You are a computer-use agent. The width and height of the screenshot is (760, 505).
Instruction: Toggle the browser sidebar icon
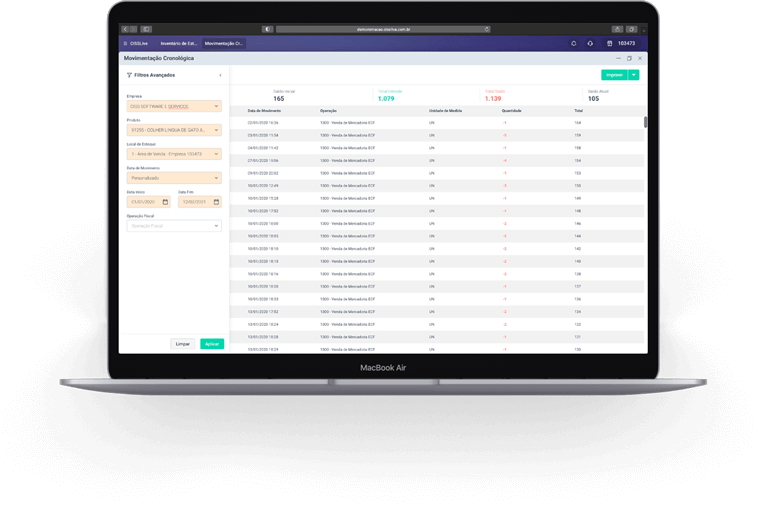coord(146,29)
